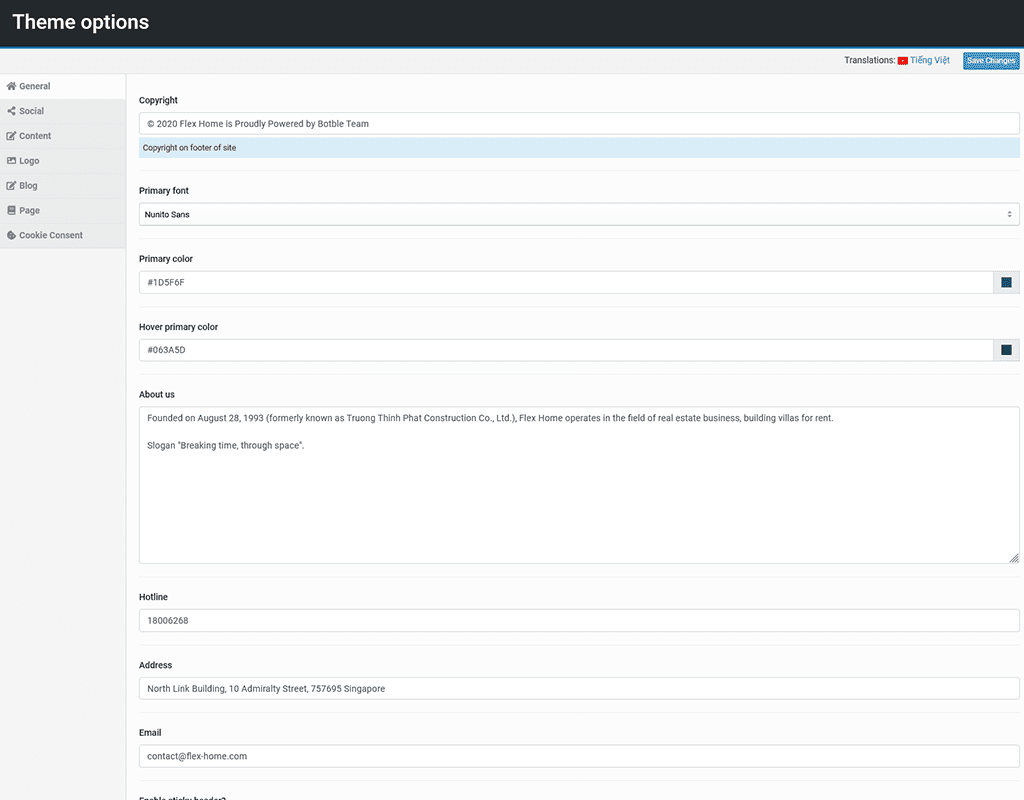The height and width of the screenshot is (800, 1024).
Task: Open the Tiếng Việt translation link
Action: coord(930,61)
